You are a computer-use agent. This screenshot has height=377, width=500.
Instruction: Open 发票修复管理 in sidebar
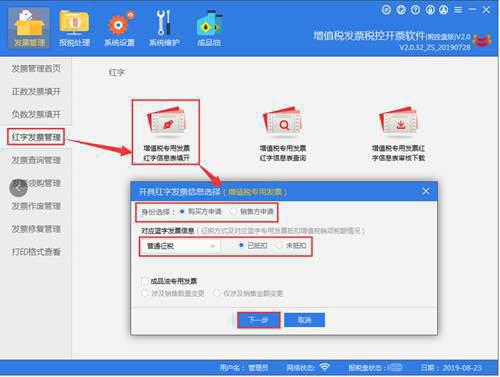[36, 229]
